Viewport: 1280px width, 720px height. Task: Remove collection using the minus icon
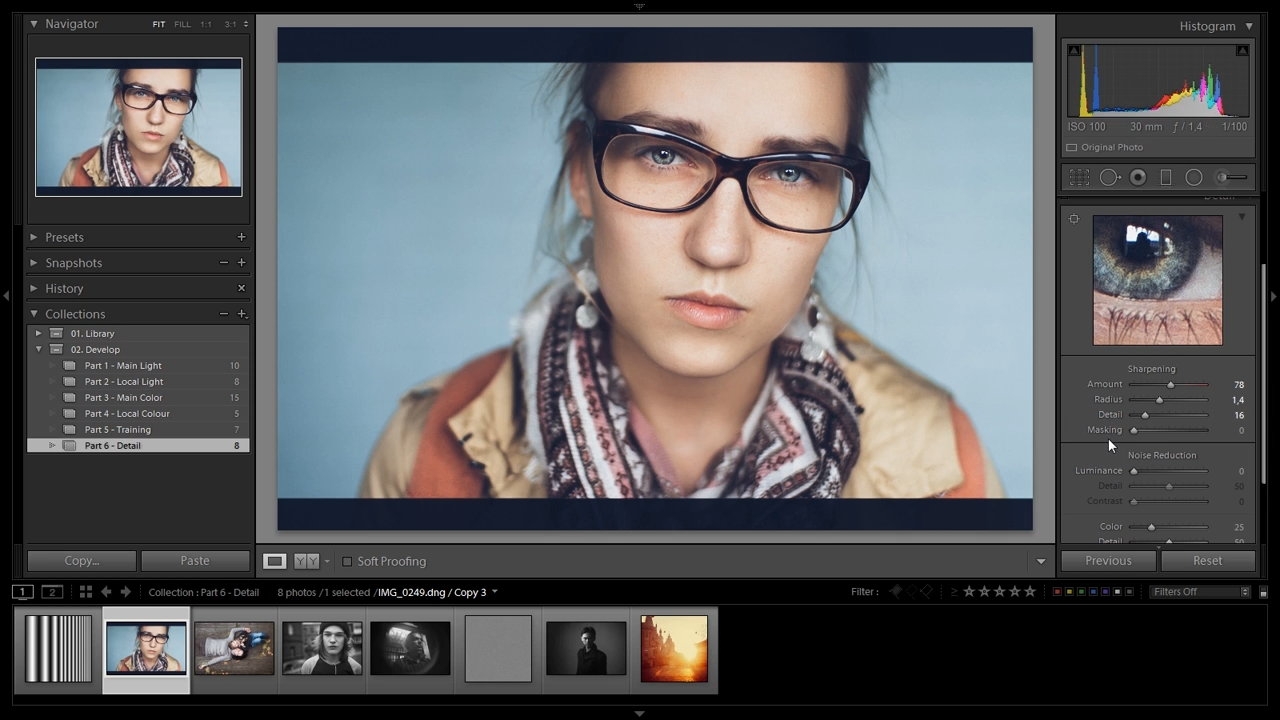(x=223, y=314)
